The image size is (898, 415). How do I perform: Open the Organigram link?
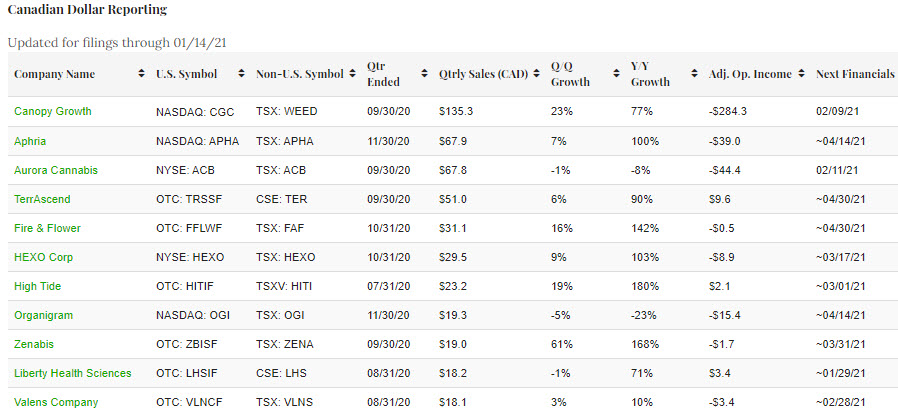click(x=43, y=315)
